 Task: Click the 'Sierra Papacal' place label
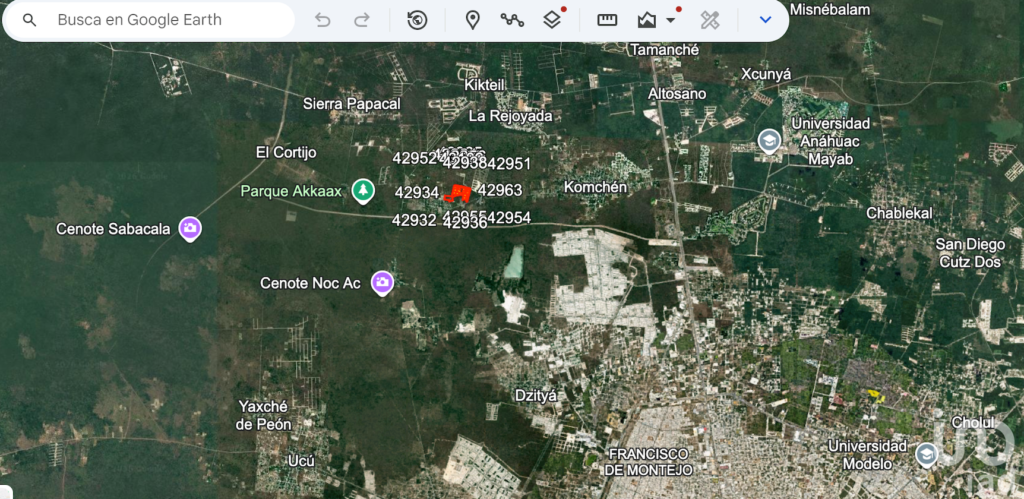352,104
